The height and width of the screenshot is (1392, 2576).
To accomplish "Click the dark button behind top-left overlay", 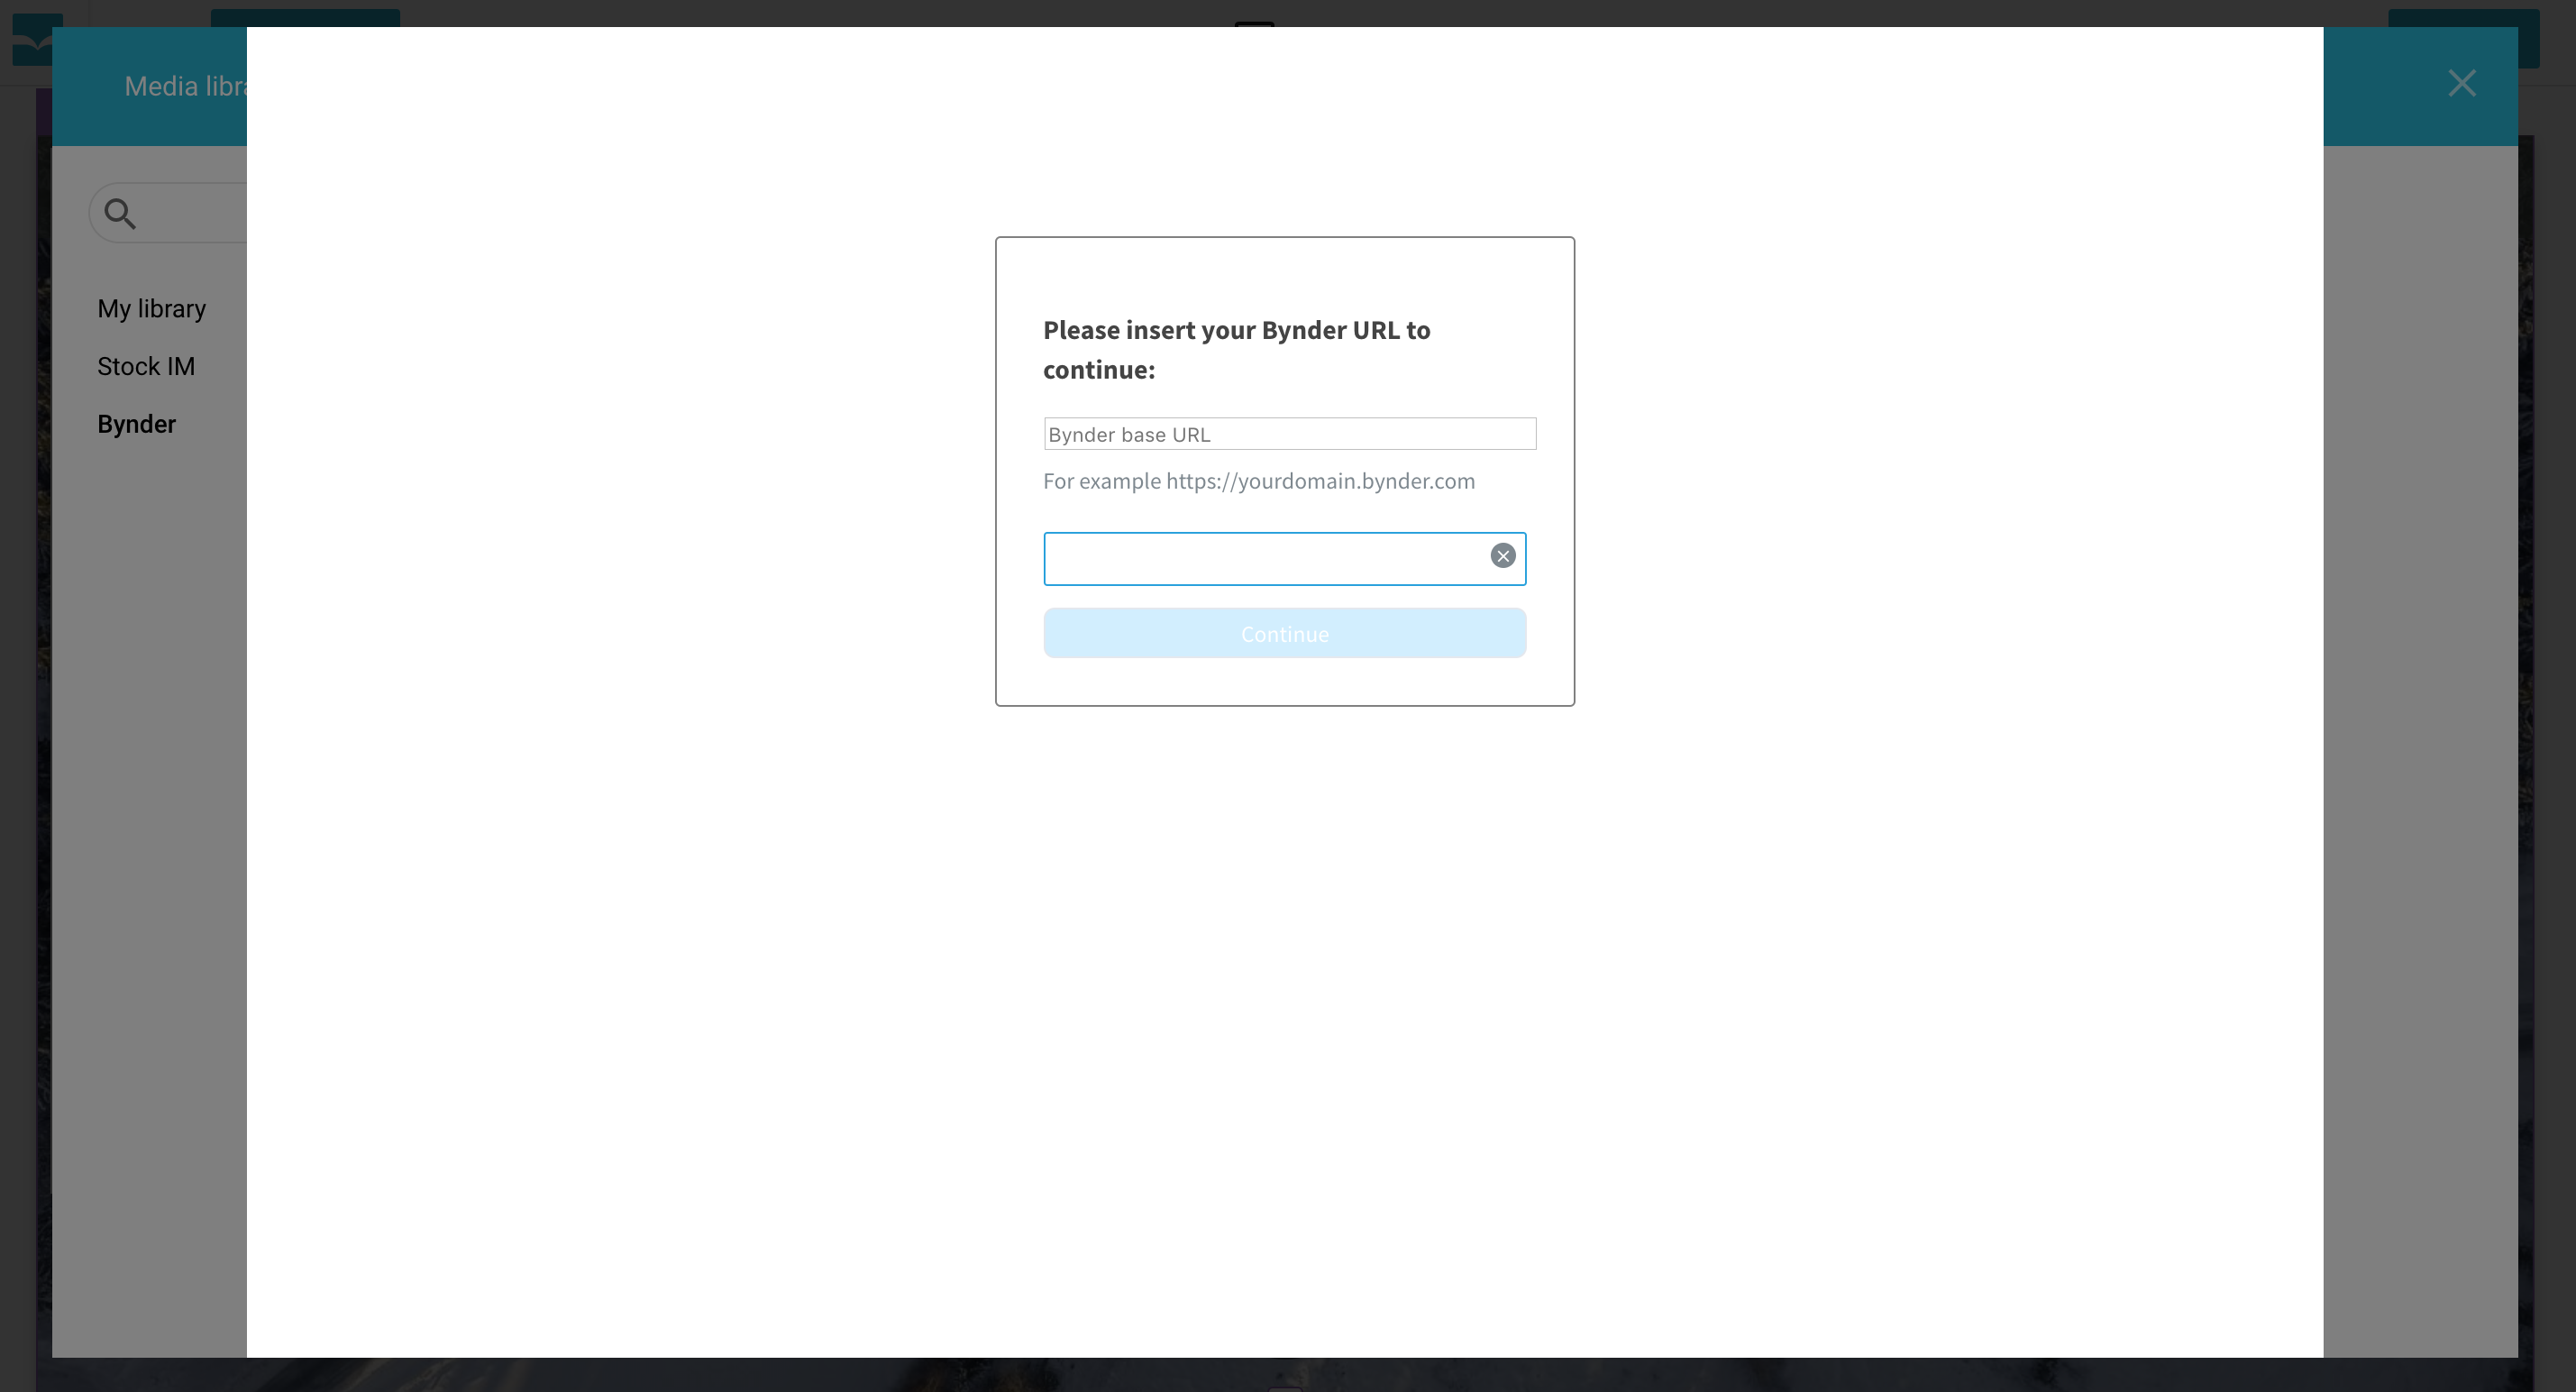I will pos(305,17).
